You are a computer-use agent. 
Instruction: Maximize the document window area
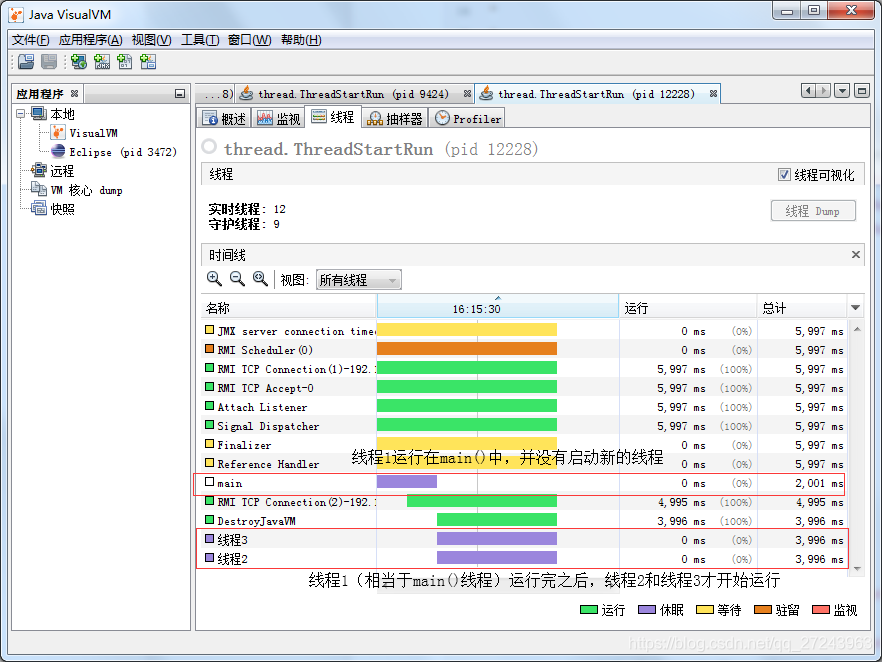[862, 91]
